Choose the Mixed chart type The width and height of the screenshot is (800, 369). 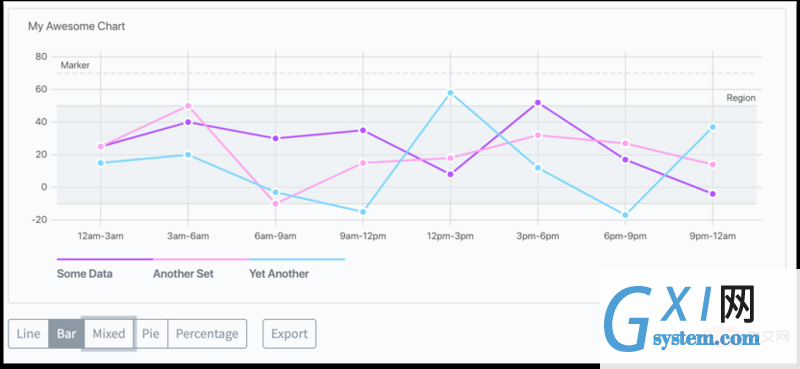109,334
